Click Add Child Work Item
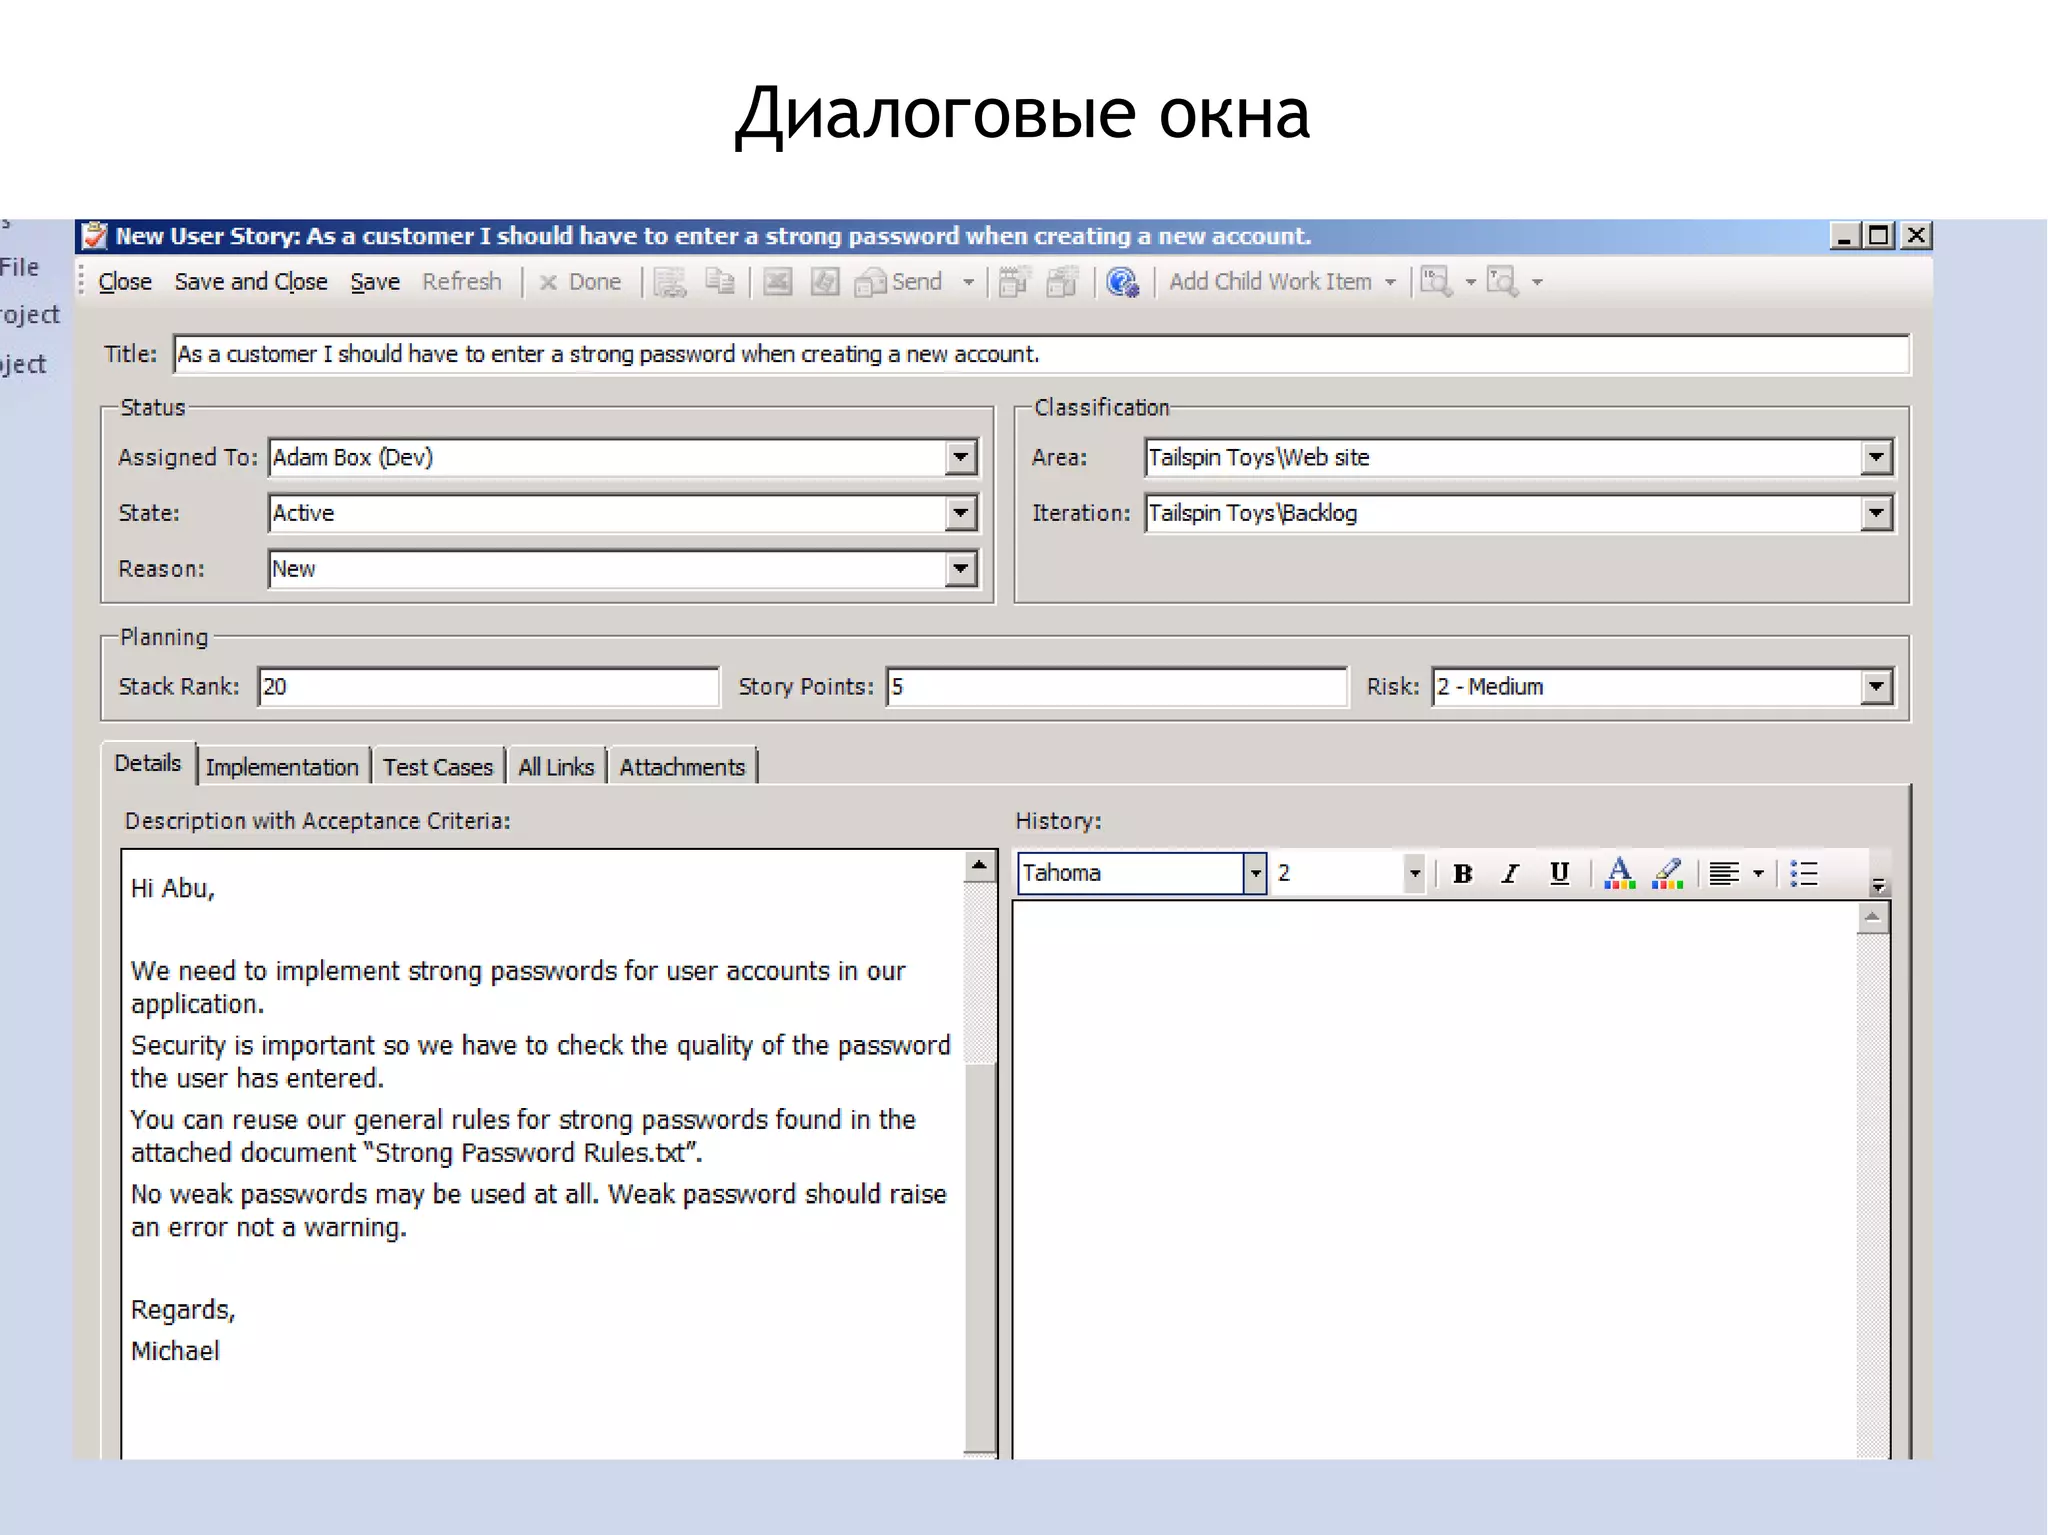 coord(1270,282)
